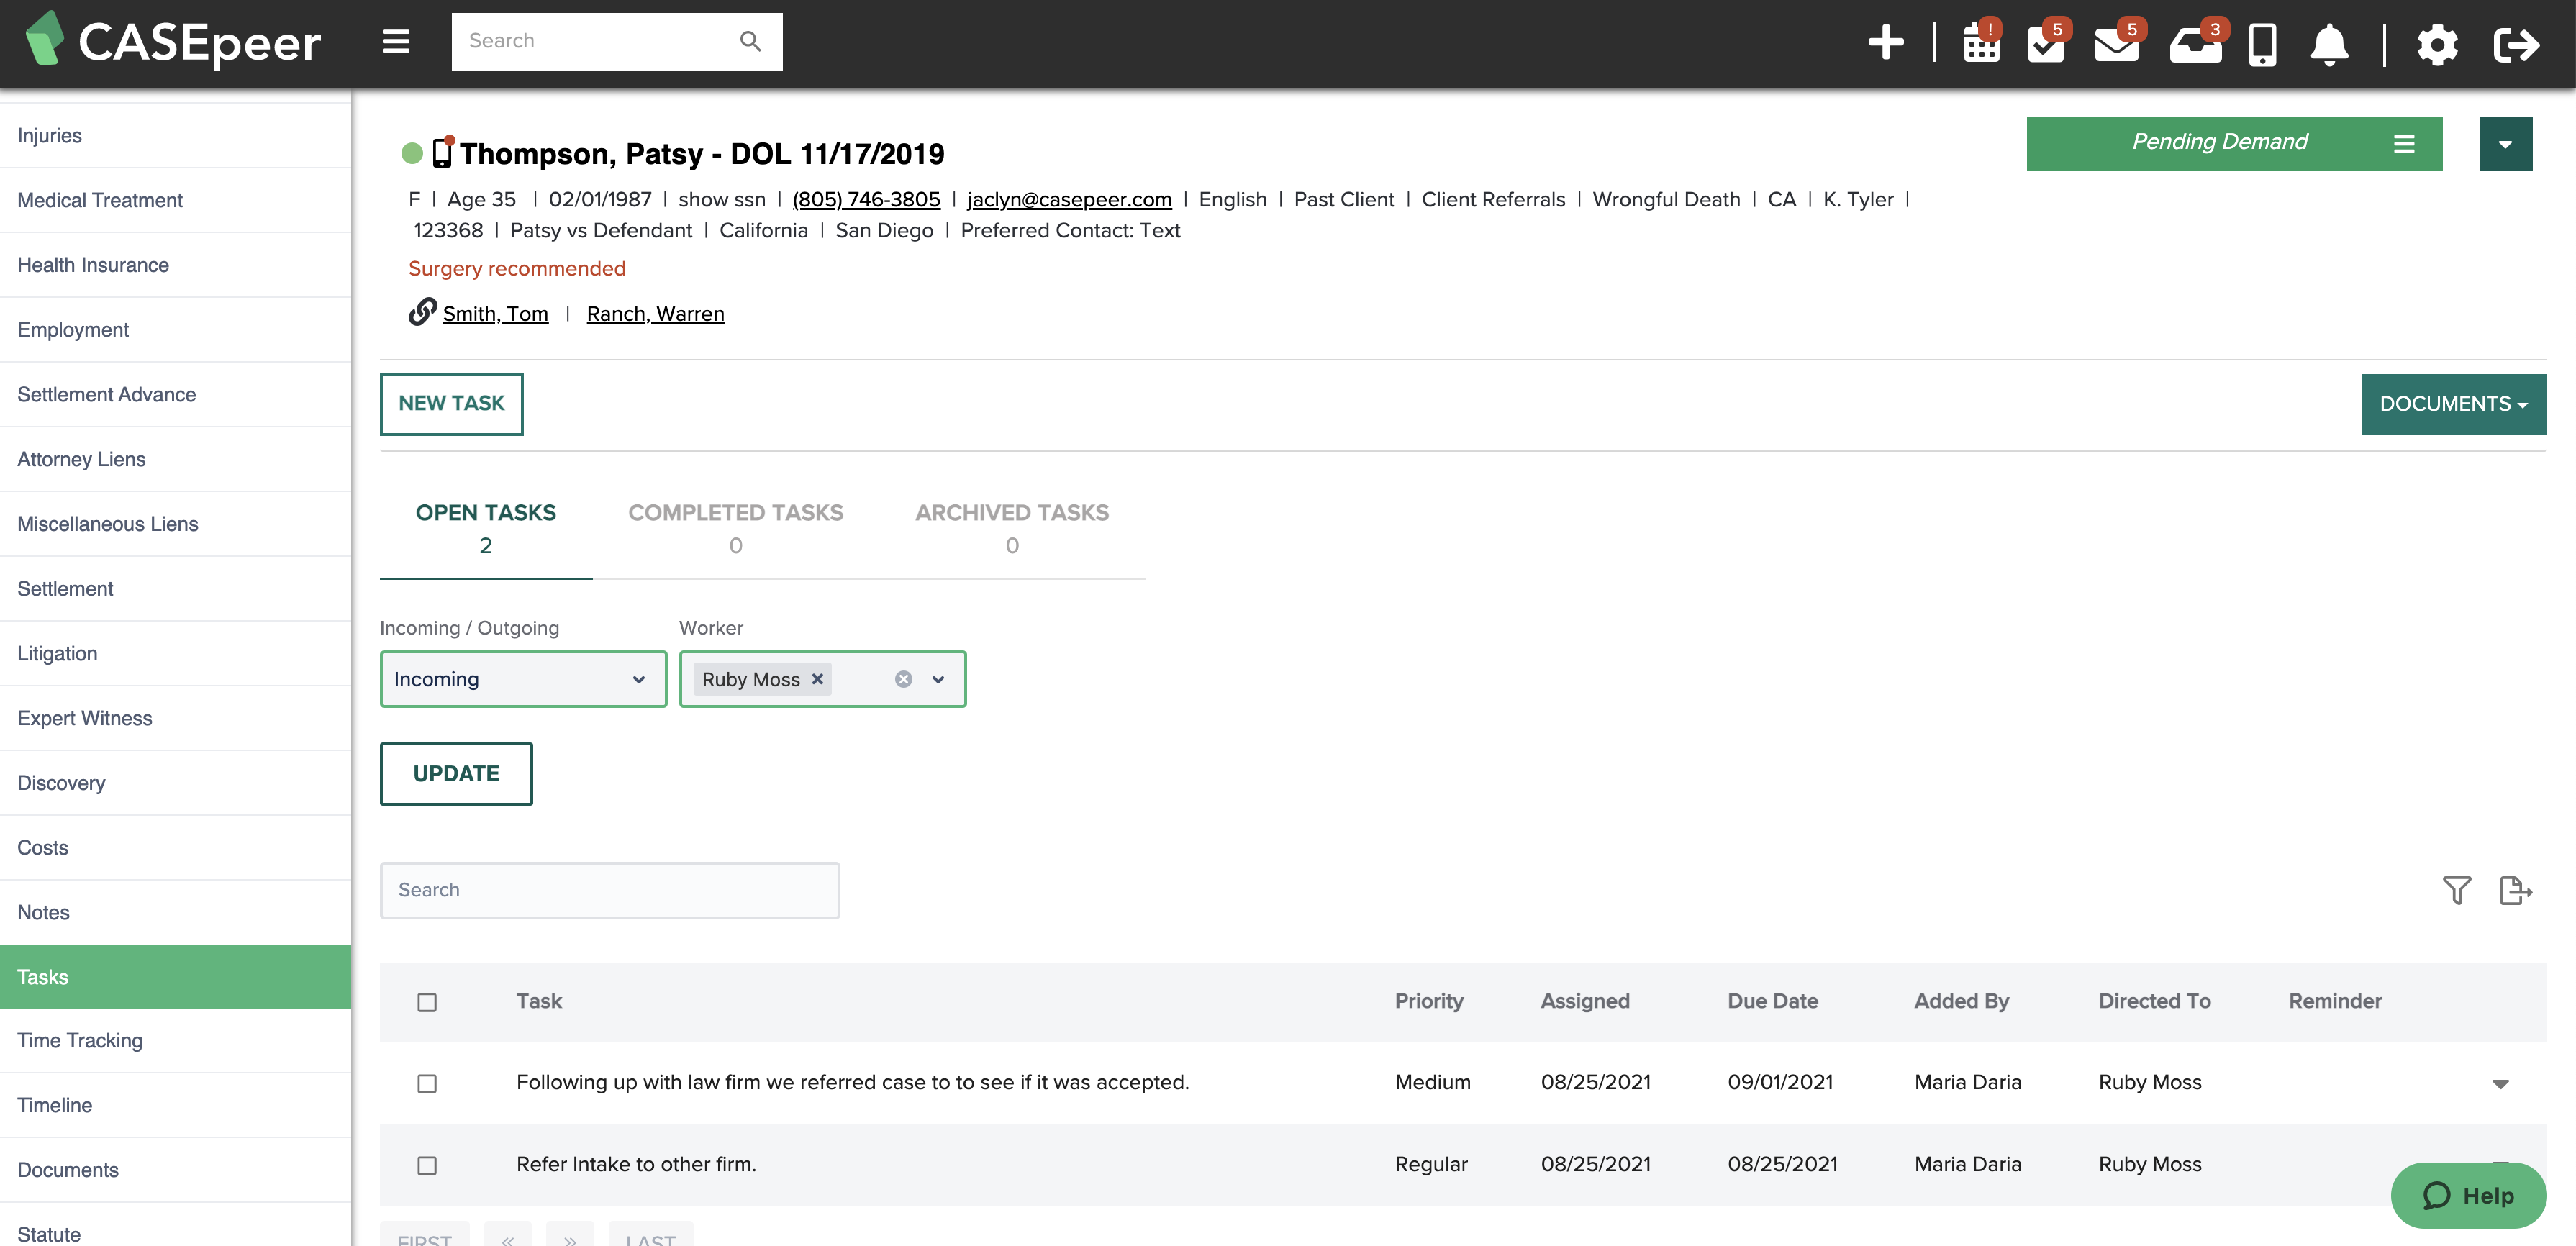This screenshot has width=2576, height=1246.
Task: Open Notes in the sidebar
Action: (x=175, y=912)
